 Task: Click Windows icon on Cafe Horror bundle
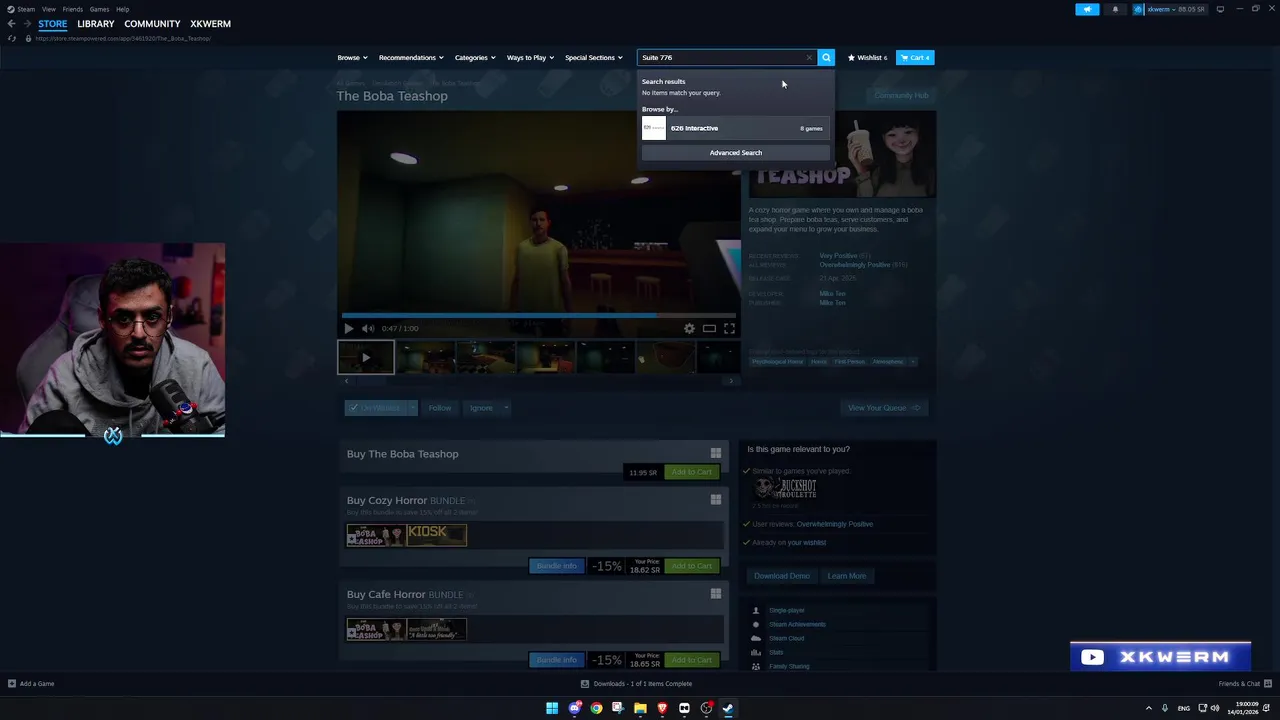(715, 593)
